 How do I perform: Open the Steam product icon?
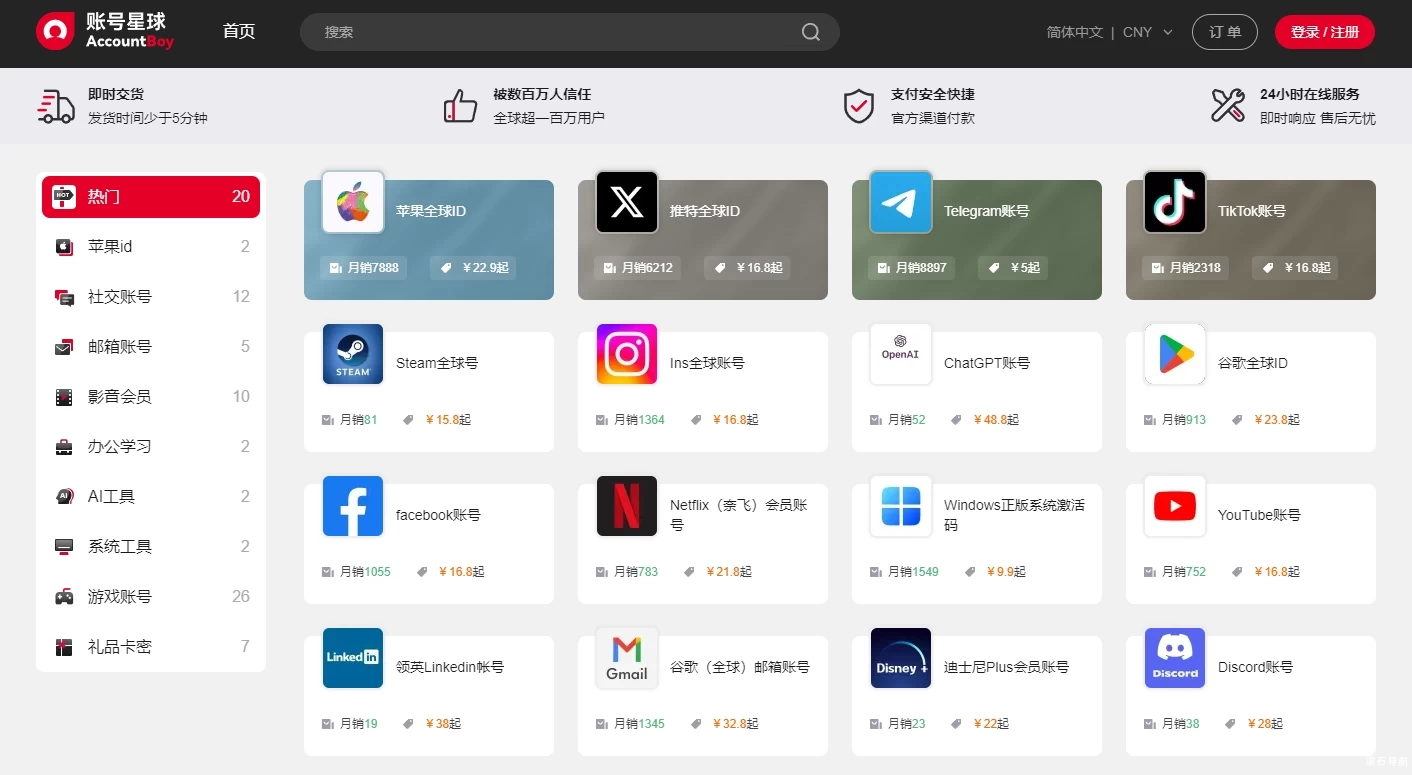(353, 354)
